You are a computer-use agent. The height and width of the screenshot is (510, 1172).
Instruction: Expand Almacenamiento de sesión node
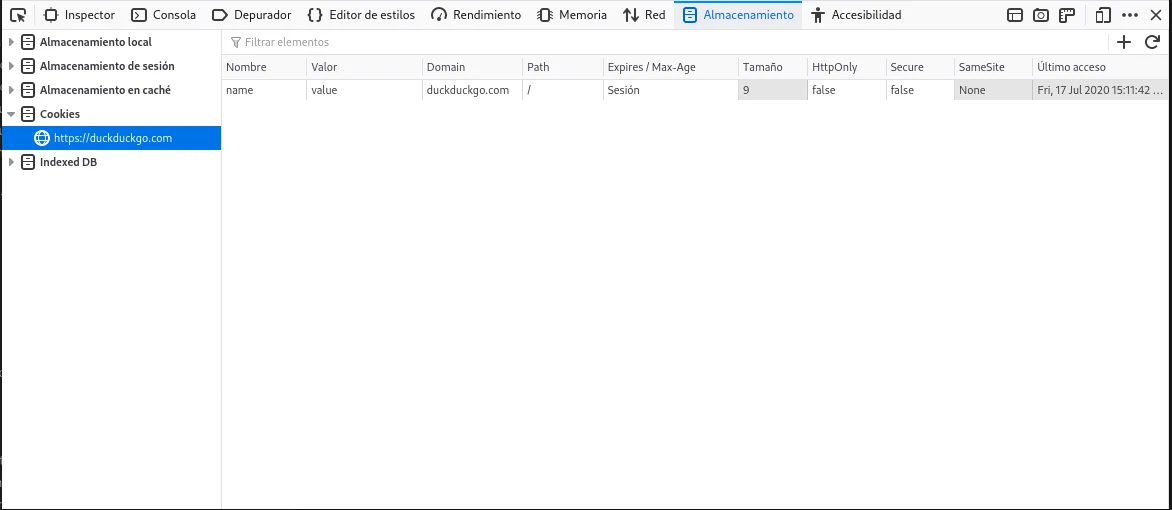tap(11, 66)
